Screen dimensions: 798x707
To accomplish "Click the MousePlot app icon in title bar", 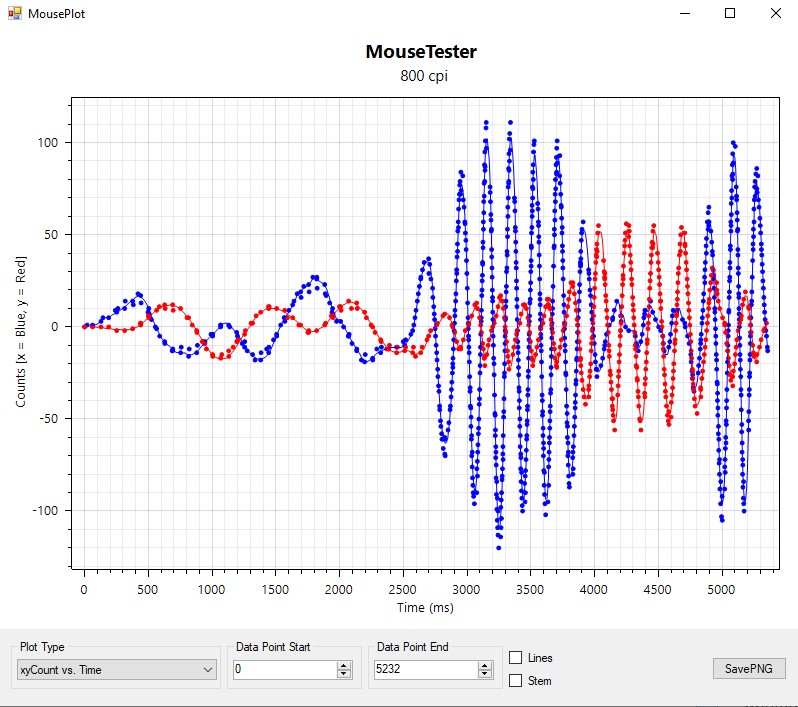I will [14, 14].
